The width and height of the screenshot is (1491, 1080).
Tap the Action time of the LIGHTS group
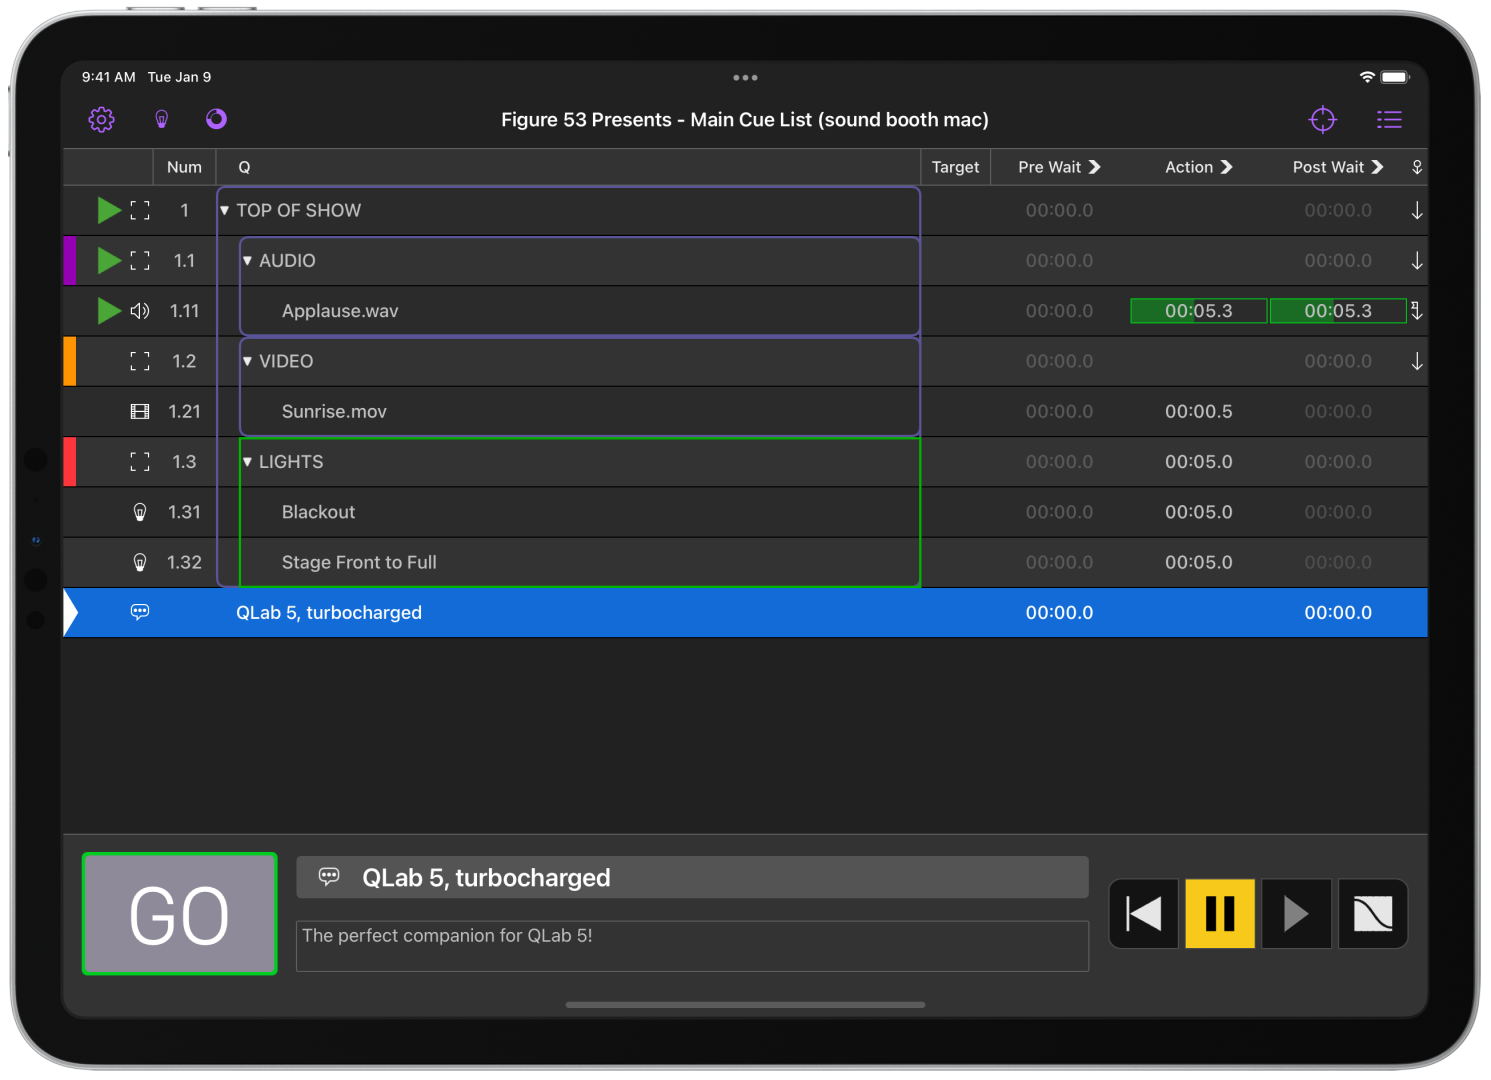[1199, 462]
